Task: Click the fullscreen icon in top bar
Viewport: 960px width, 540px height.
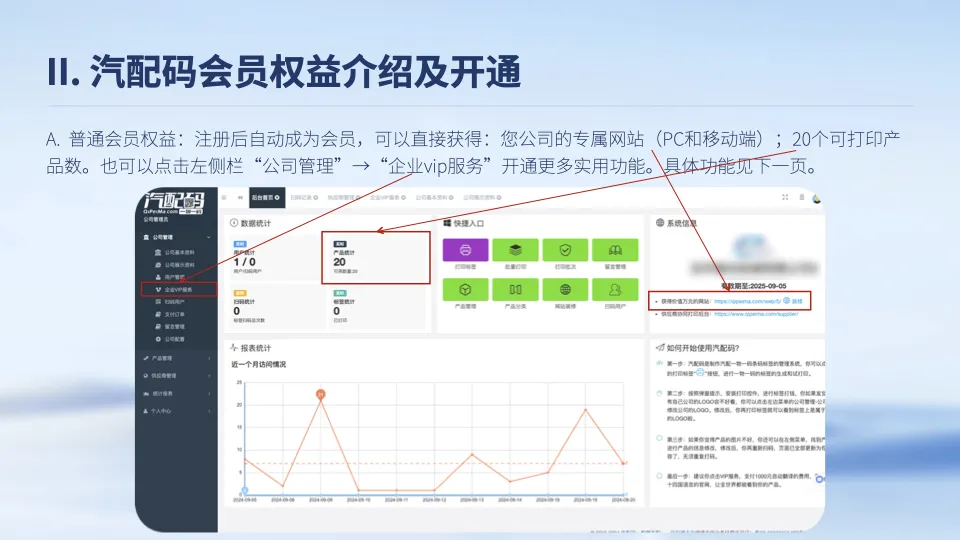Action: (x=785, y=197)
